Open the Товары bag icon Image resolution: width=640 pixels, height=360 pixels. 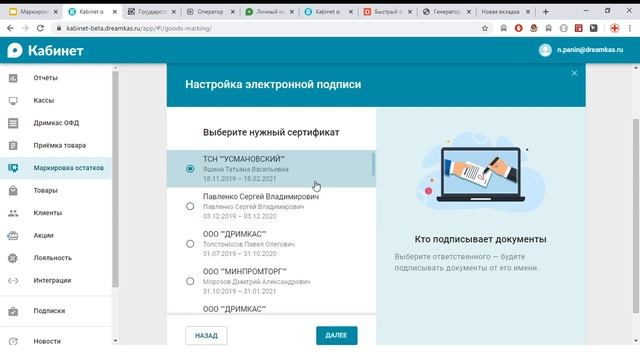13,190
